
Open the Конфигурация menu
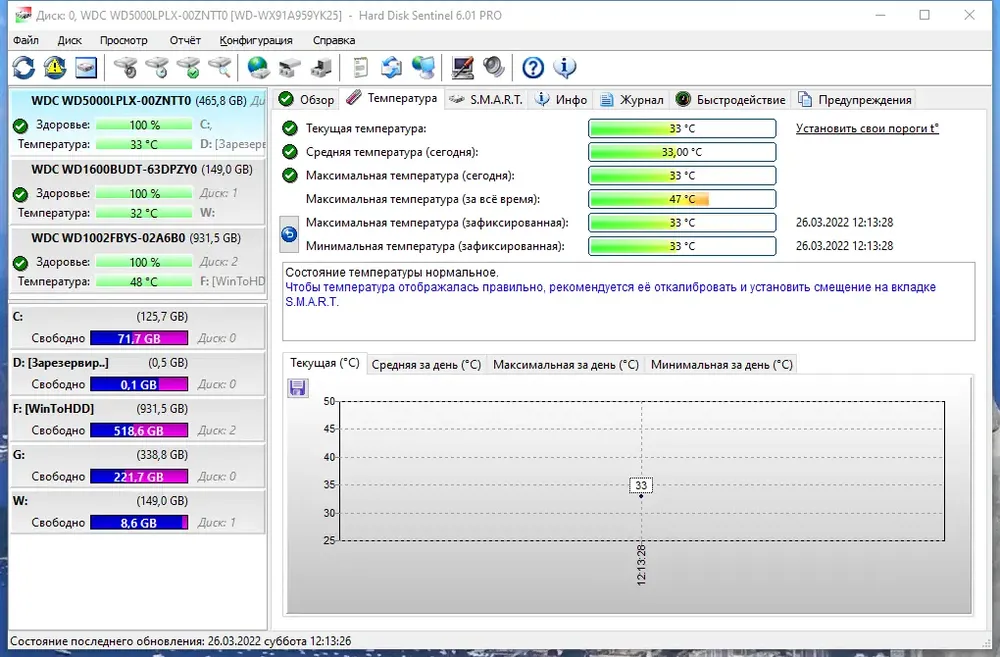[x=256, y=40]
